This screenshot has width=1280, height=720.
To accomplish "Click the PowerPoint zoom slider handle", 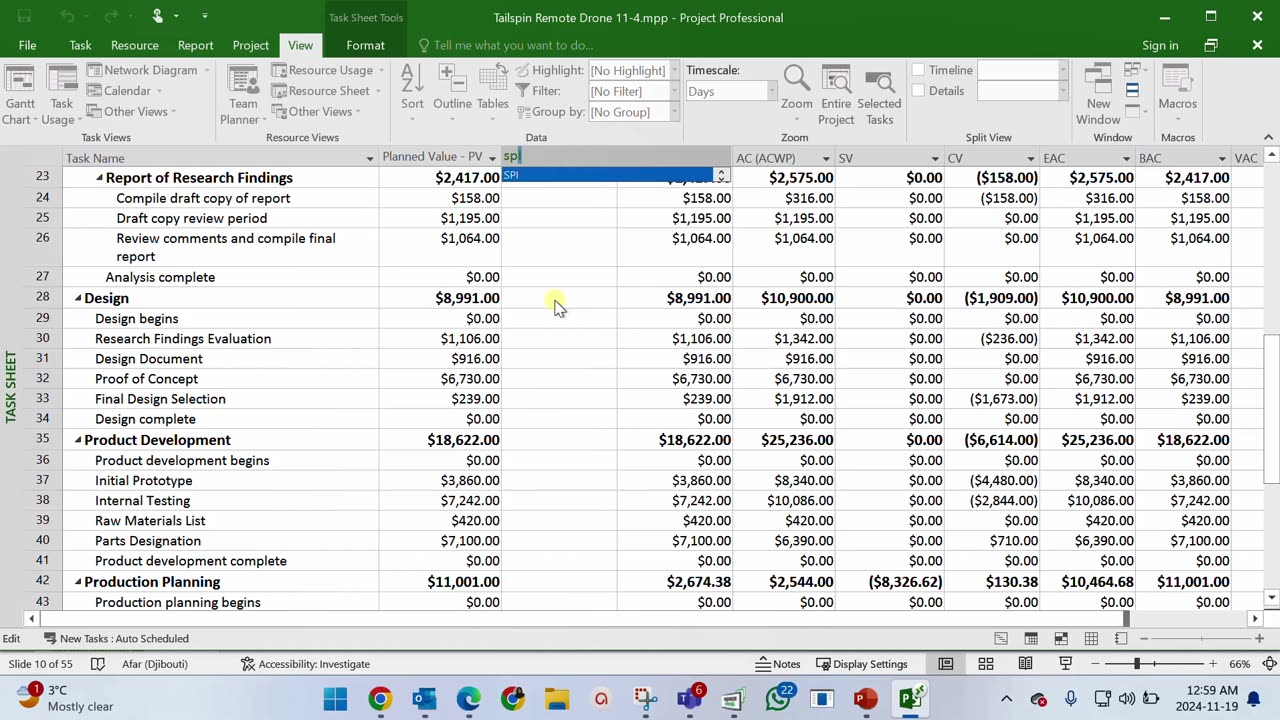I will pos(1136,664).
